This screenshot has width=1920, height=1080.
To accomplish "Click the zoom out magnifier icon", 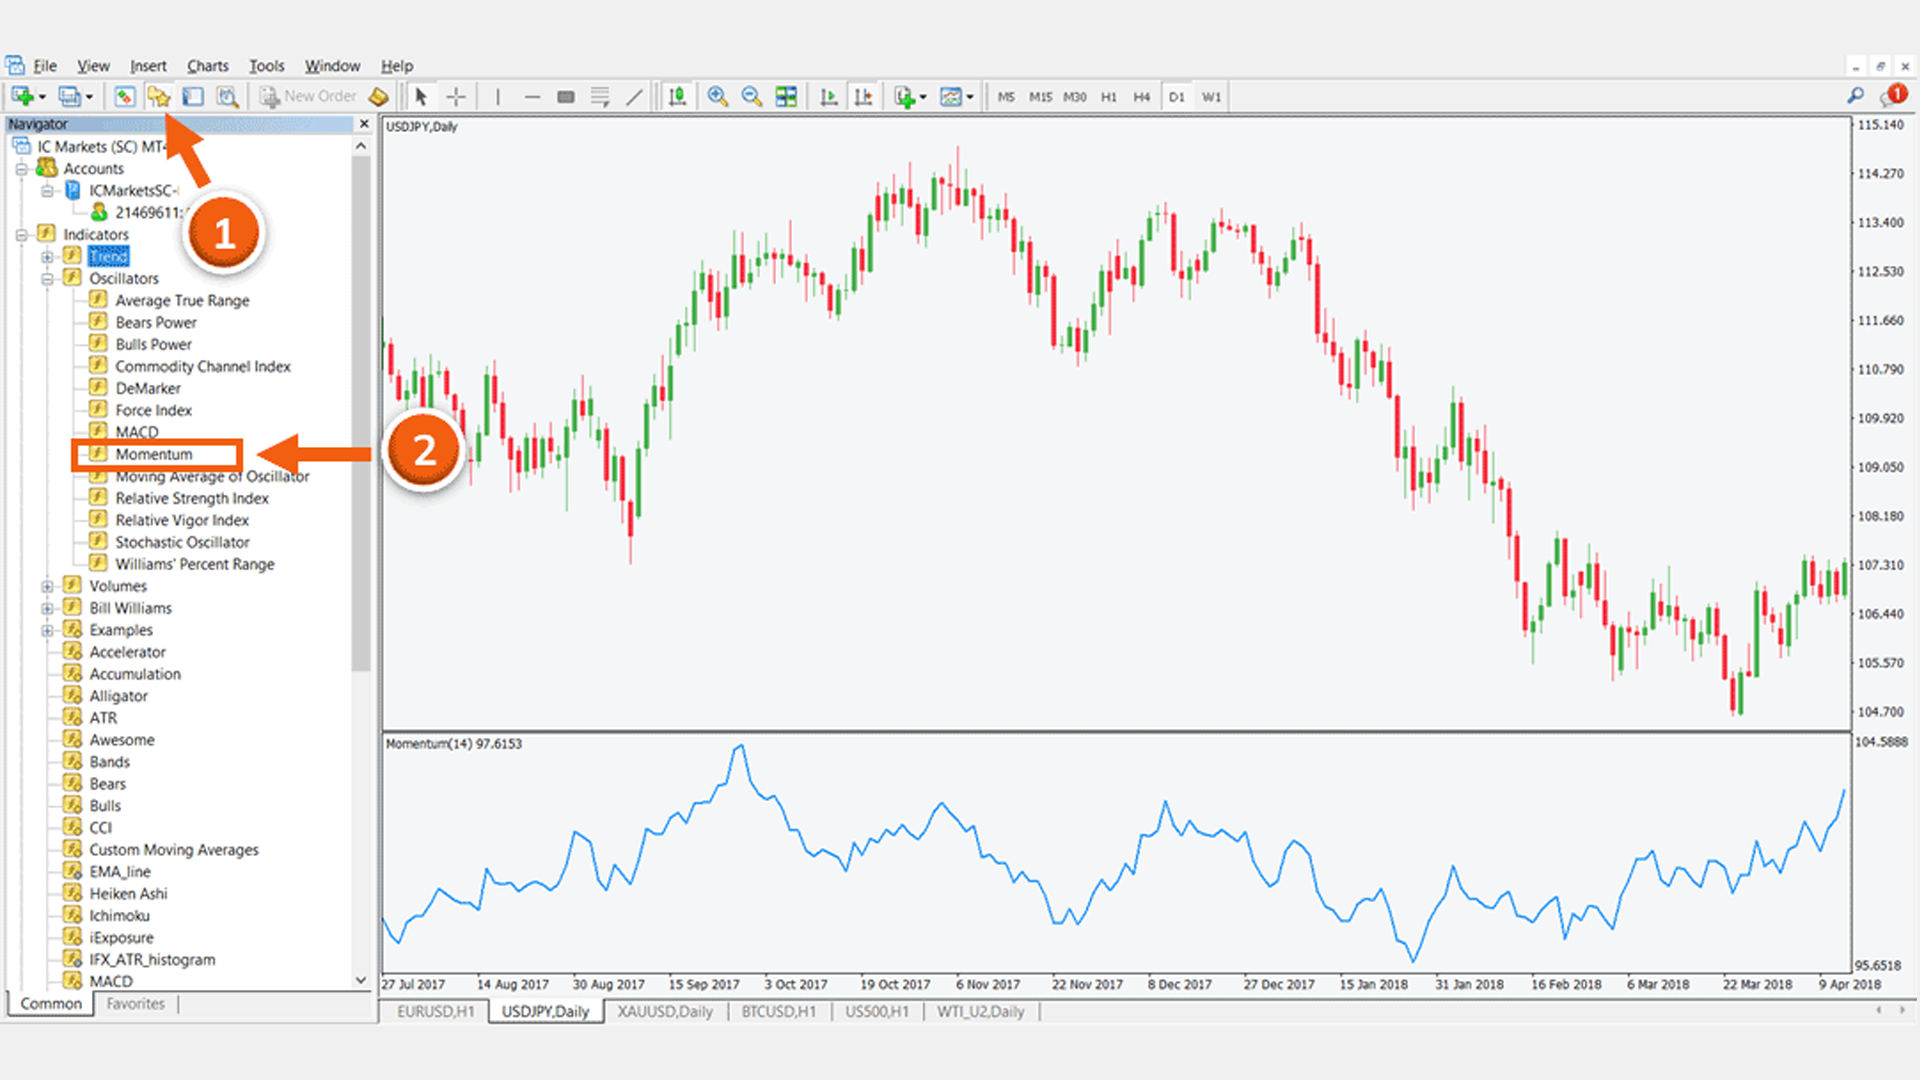I will pos(751,96).
